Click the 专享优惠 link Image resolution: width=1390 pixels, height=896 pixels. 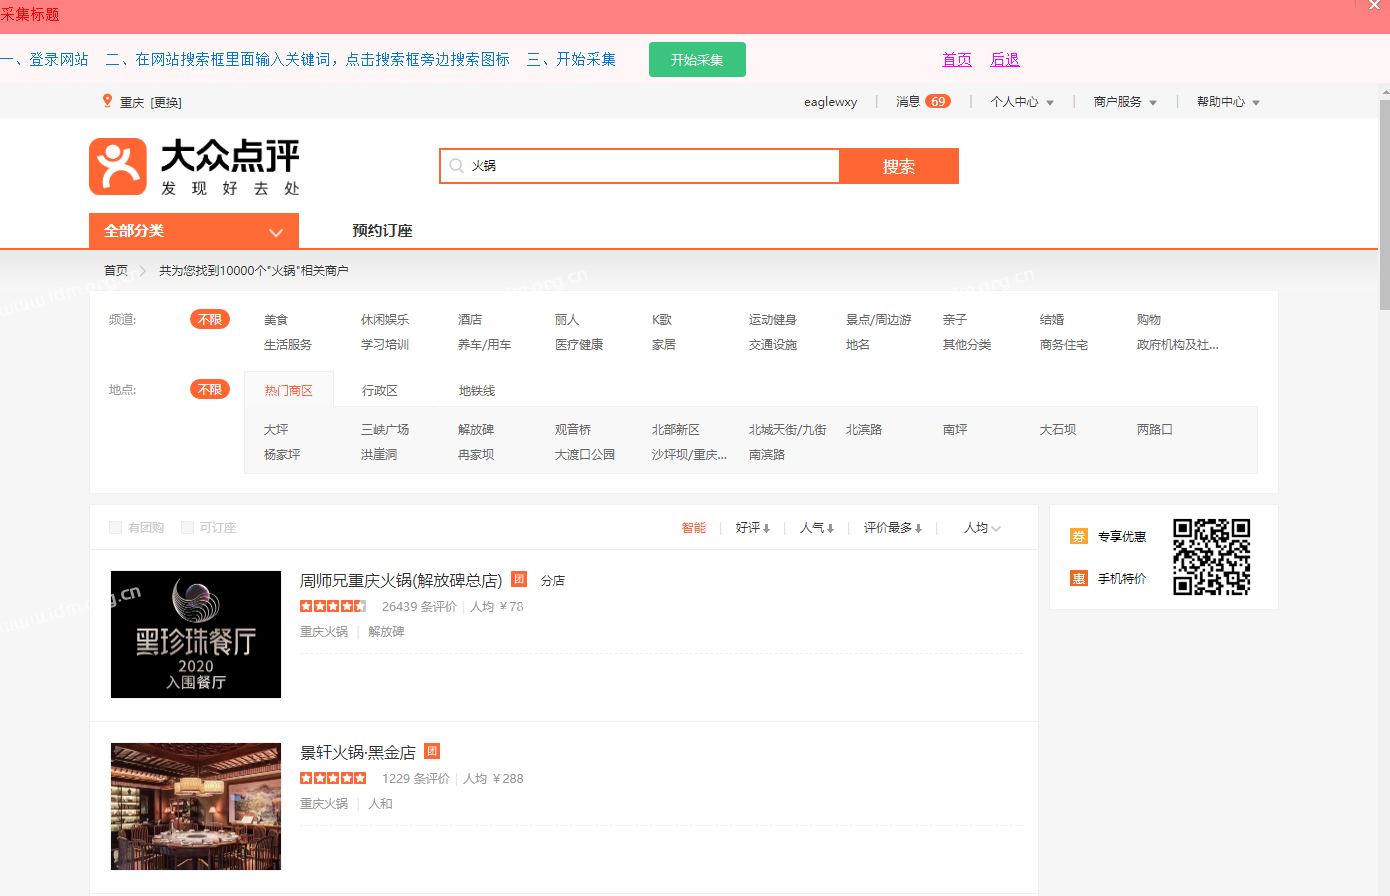1122,537
